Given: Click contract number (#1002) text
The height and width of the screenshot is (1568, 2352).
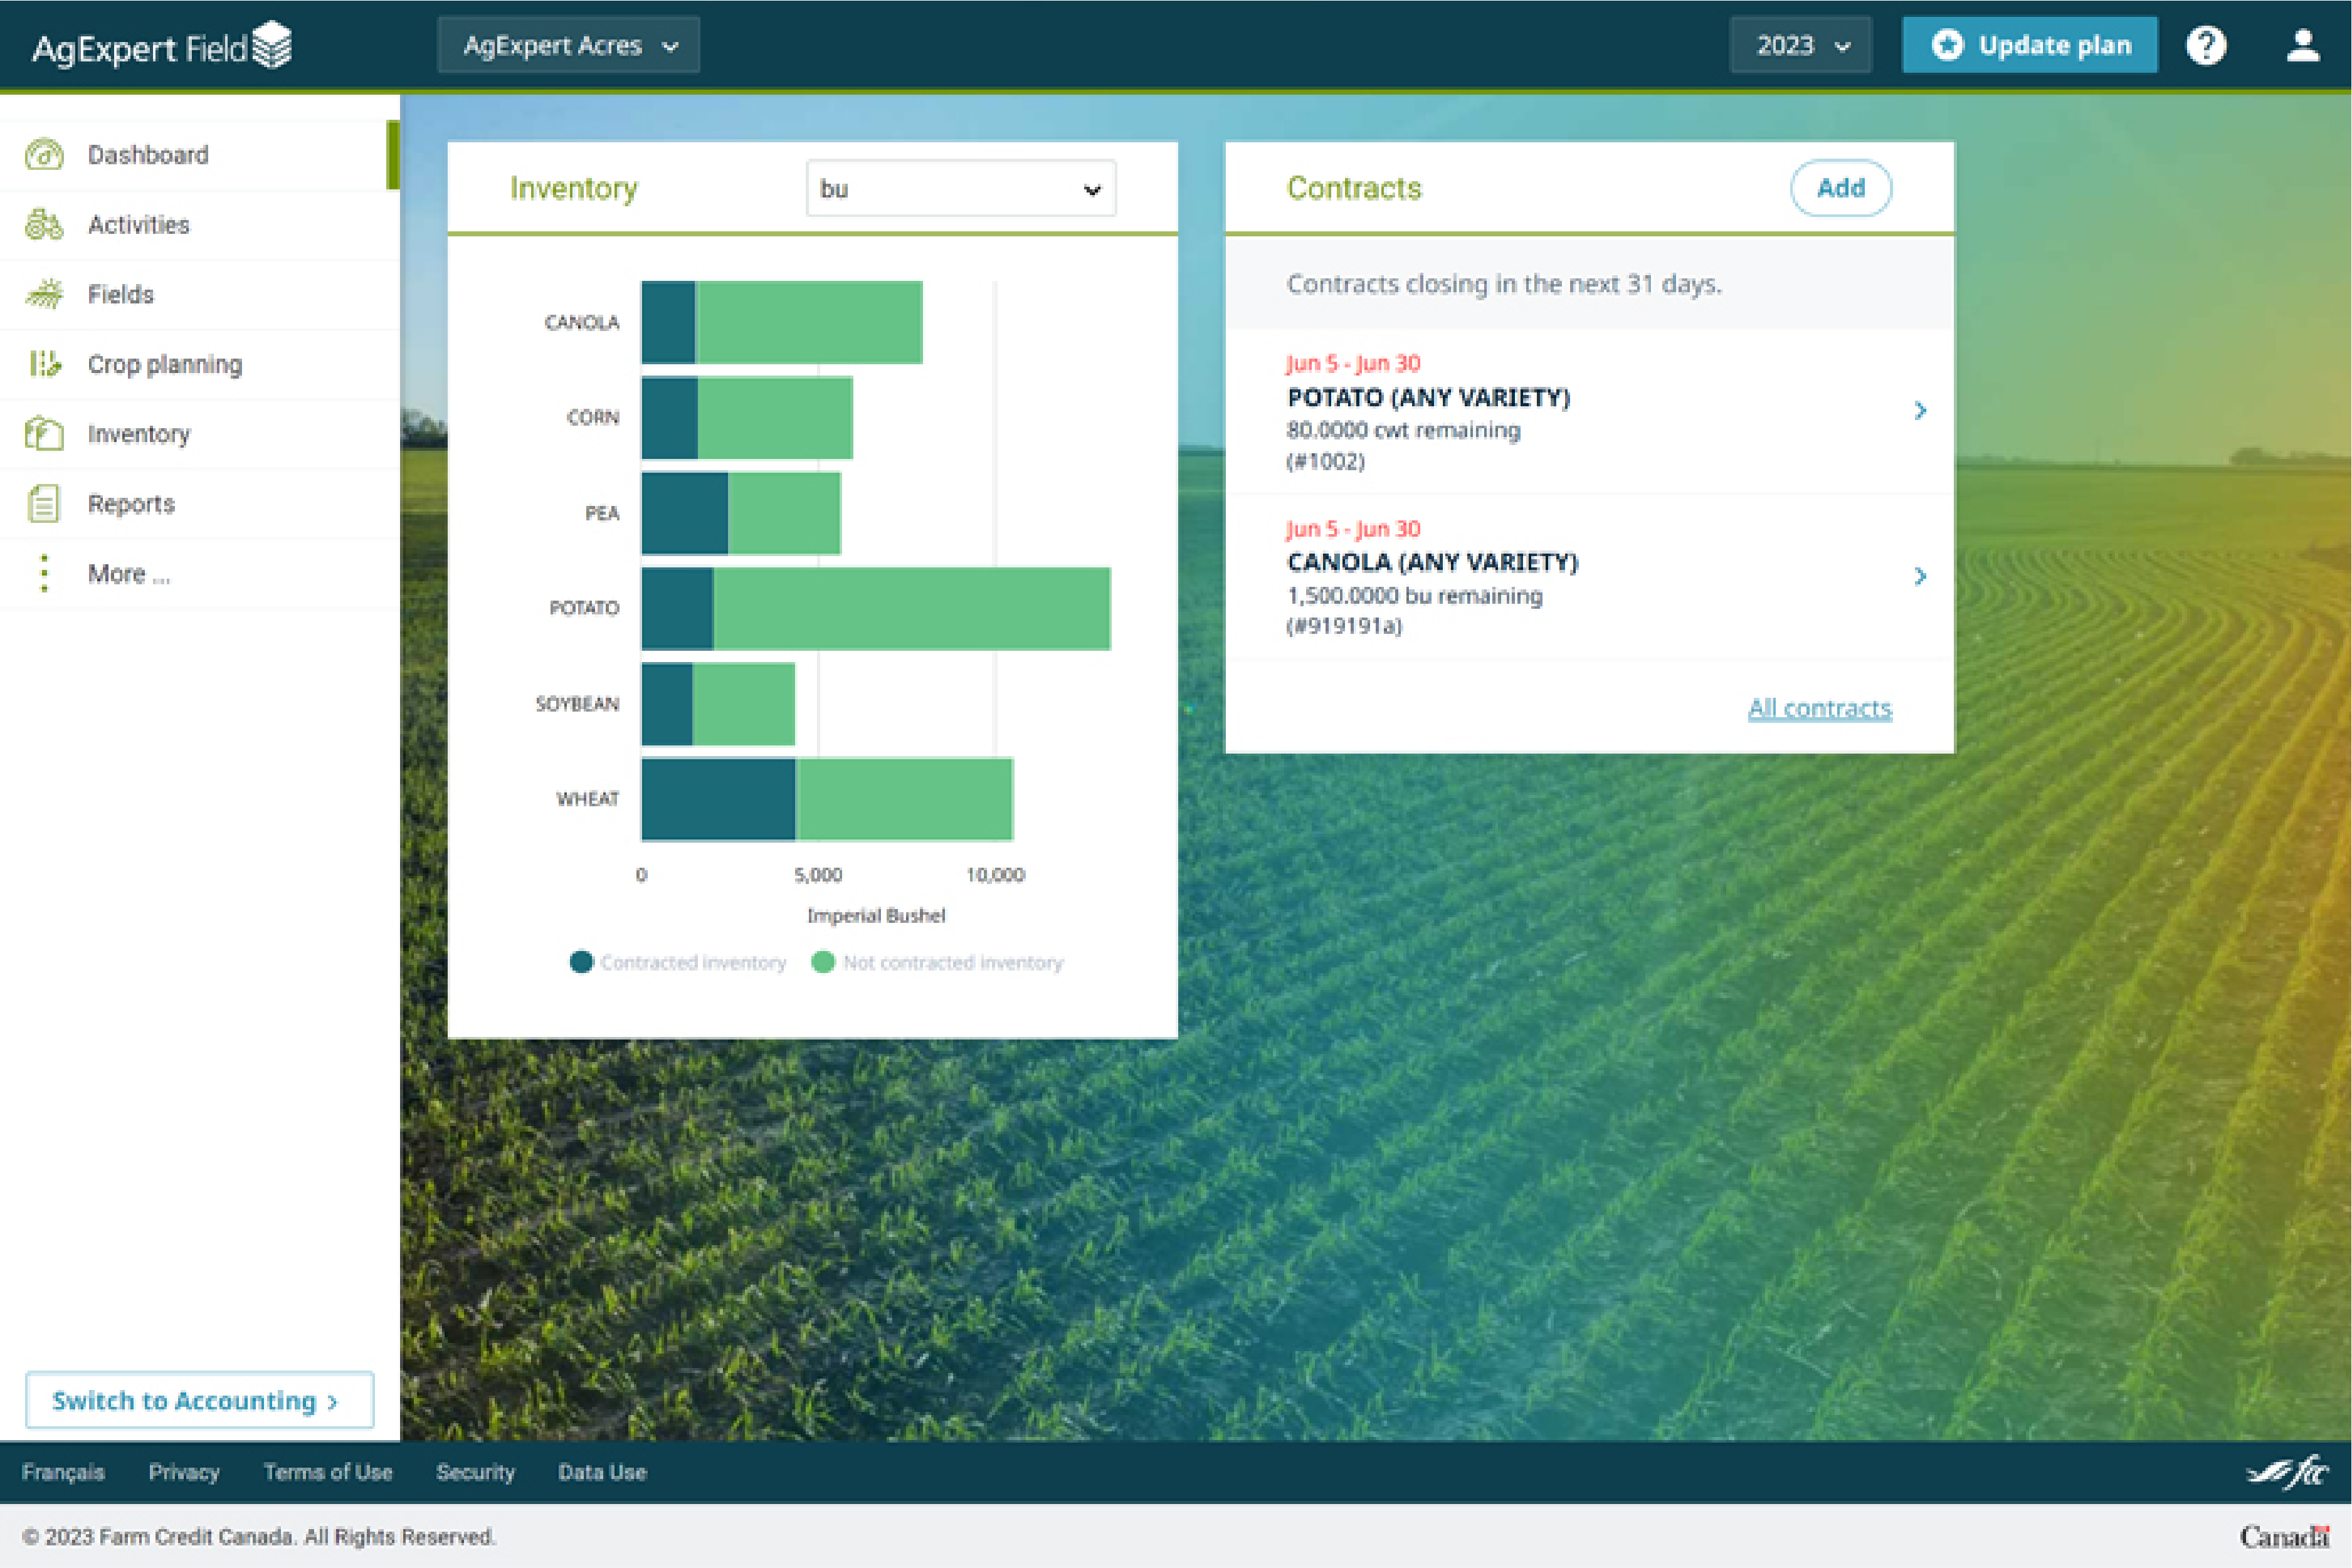Looking at the screenshot, I should point(1325,461).
